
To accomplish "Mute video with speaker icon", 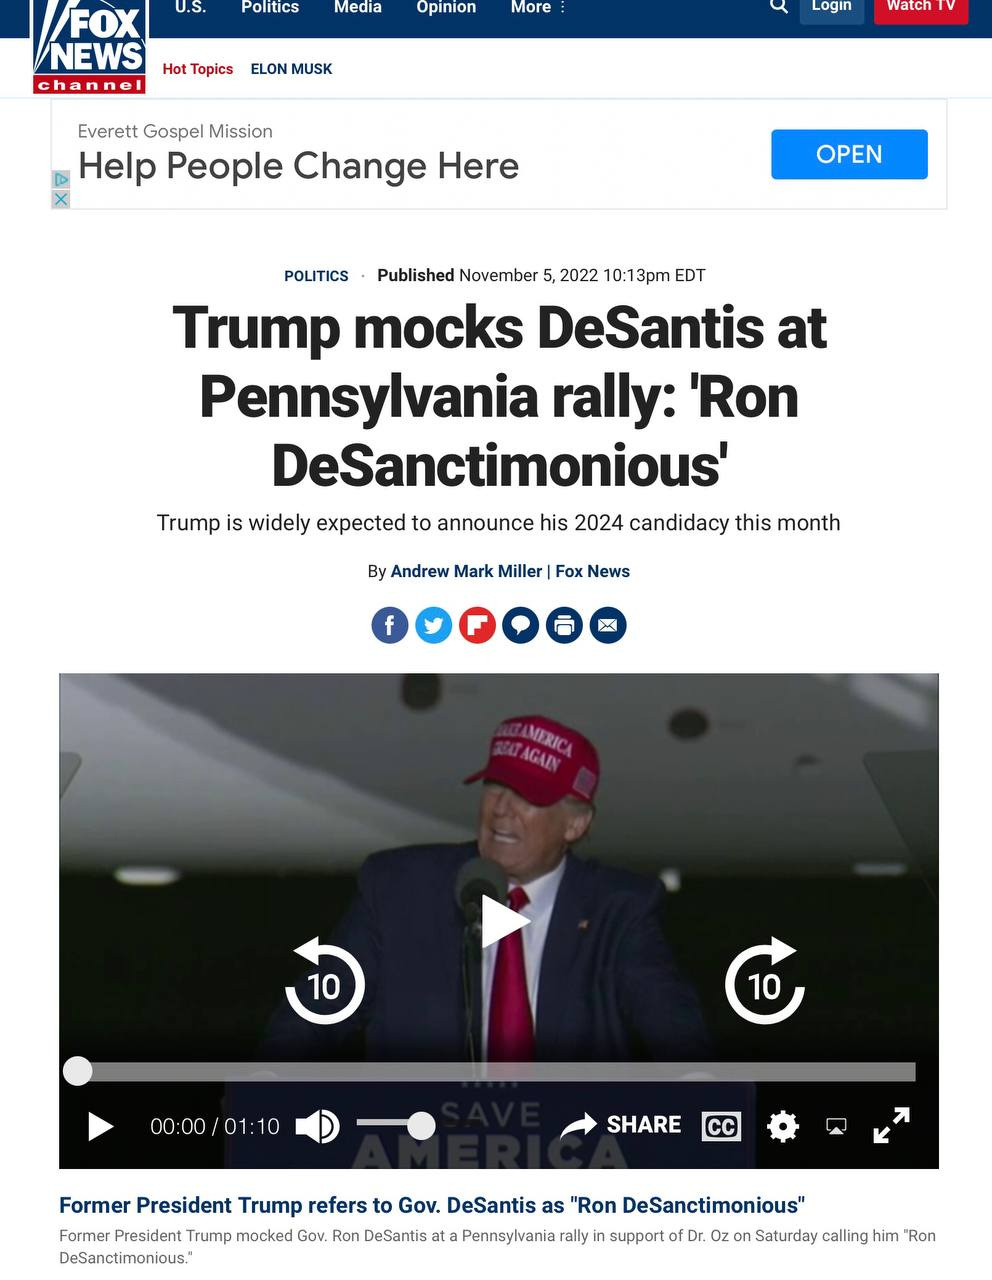I will tap(318, 1126).
